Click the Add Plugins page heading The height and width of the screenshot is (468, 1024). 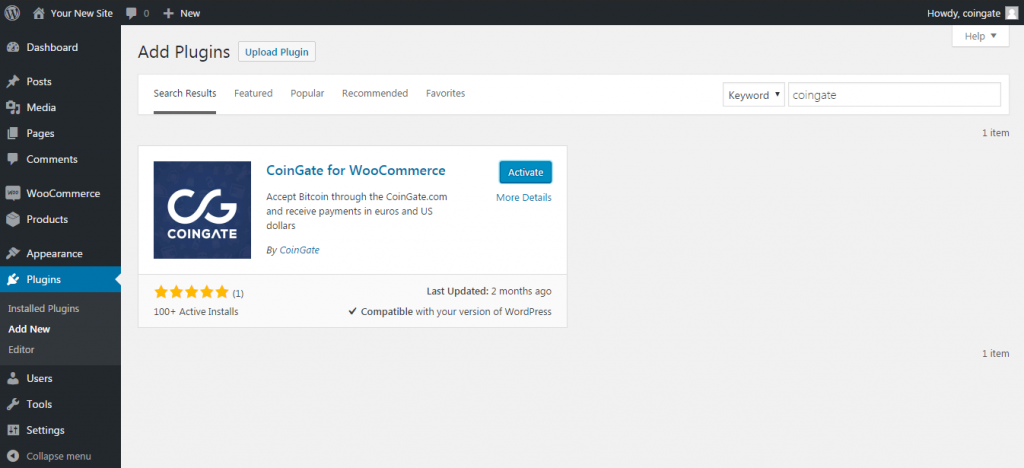(x=184, y=52)
